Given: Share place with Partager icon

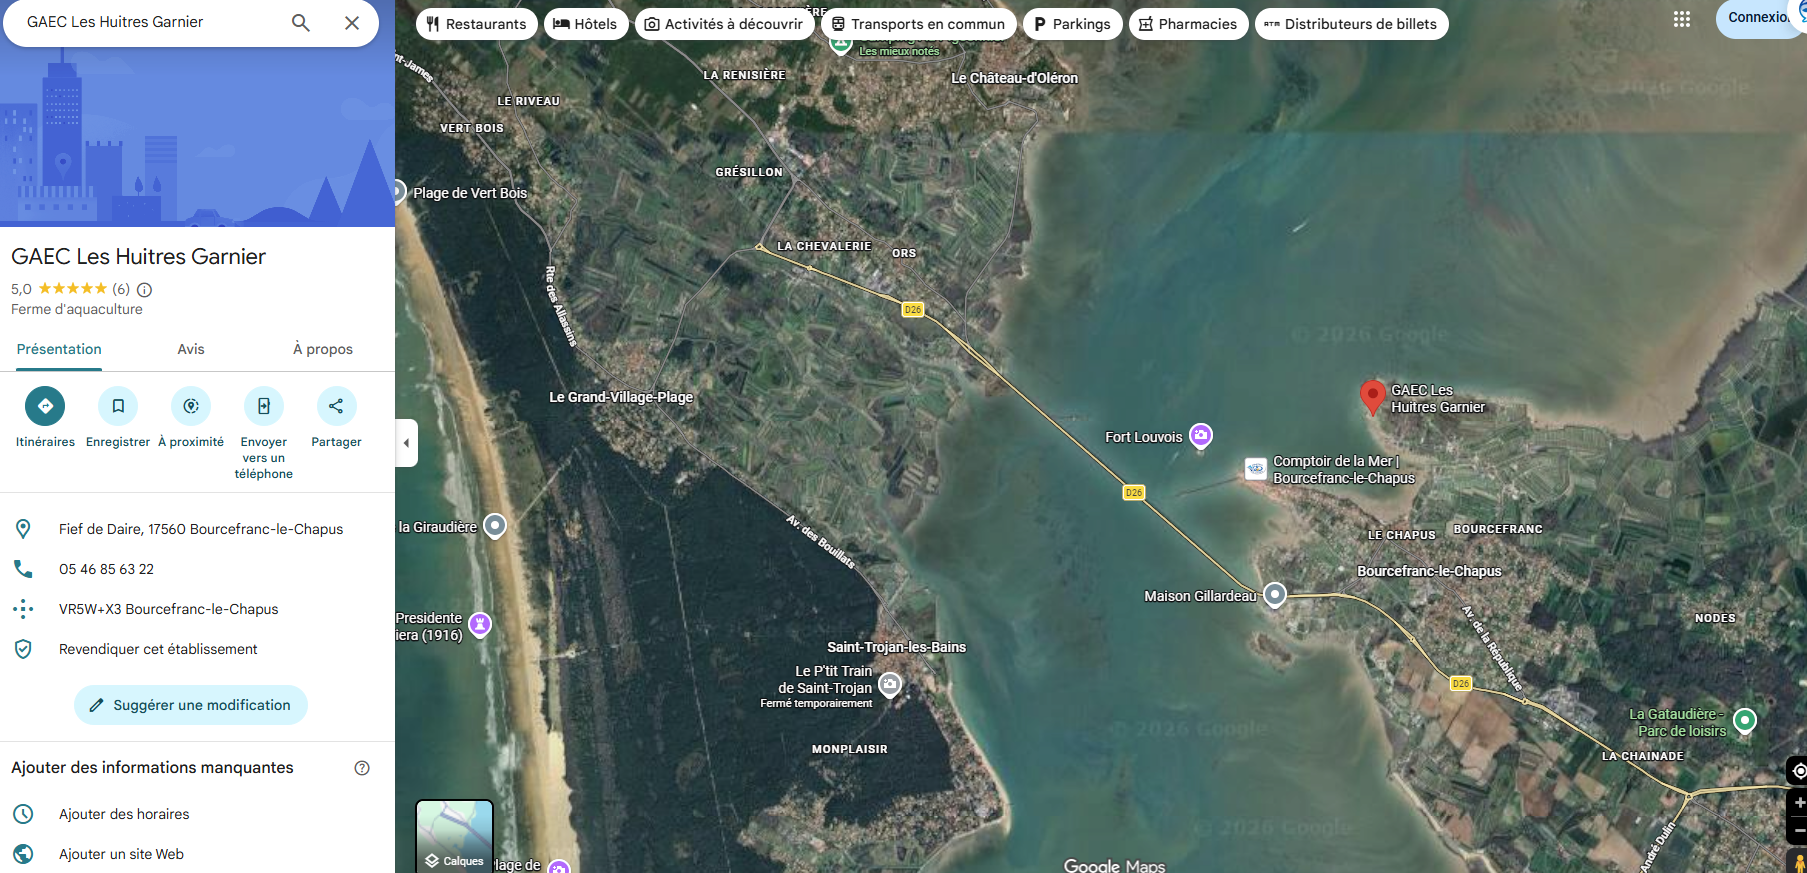Looking at the screenshot, I should (x=336, y=406).
